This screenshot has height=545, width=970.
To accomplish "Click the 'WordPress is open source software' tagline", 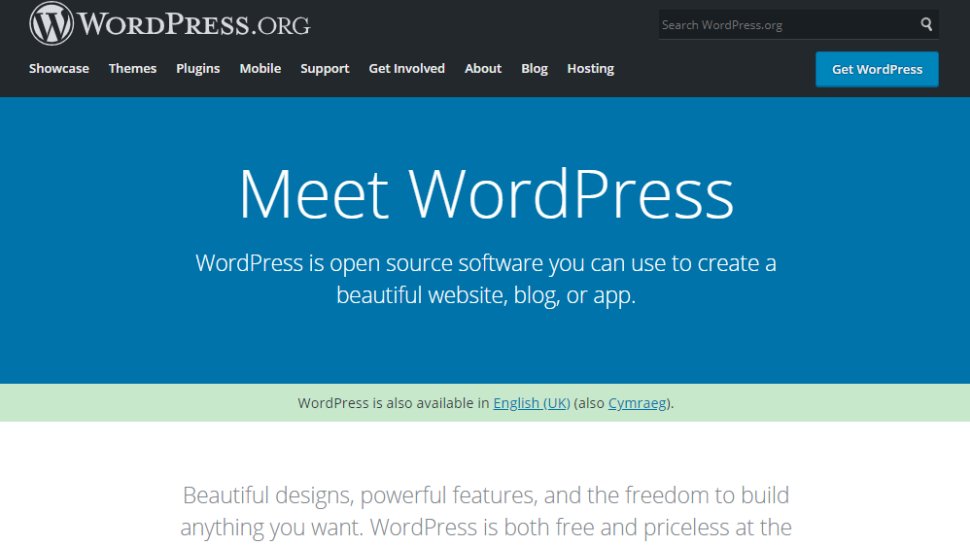I will tap(486, 279).
